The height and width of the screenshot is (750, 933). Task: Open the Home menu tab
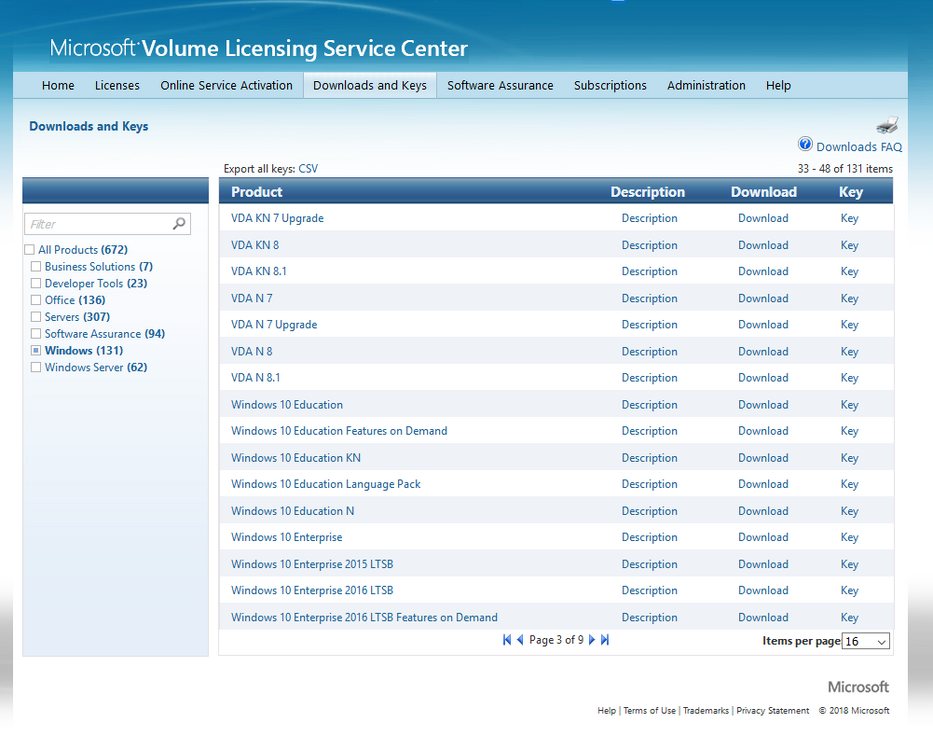[58, 85]
